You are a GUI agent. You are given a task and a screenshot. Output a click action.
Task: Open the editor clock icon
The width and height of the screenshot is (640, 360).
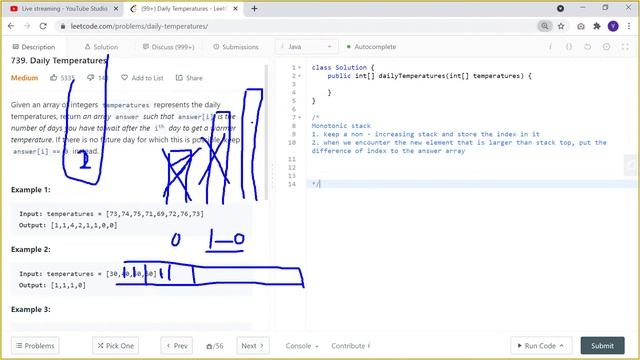[606, 47]
